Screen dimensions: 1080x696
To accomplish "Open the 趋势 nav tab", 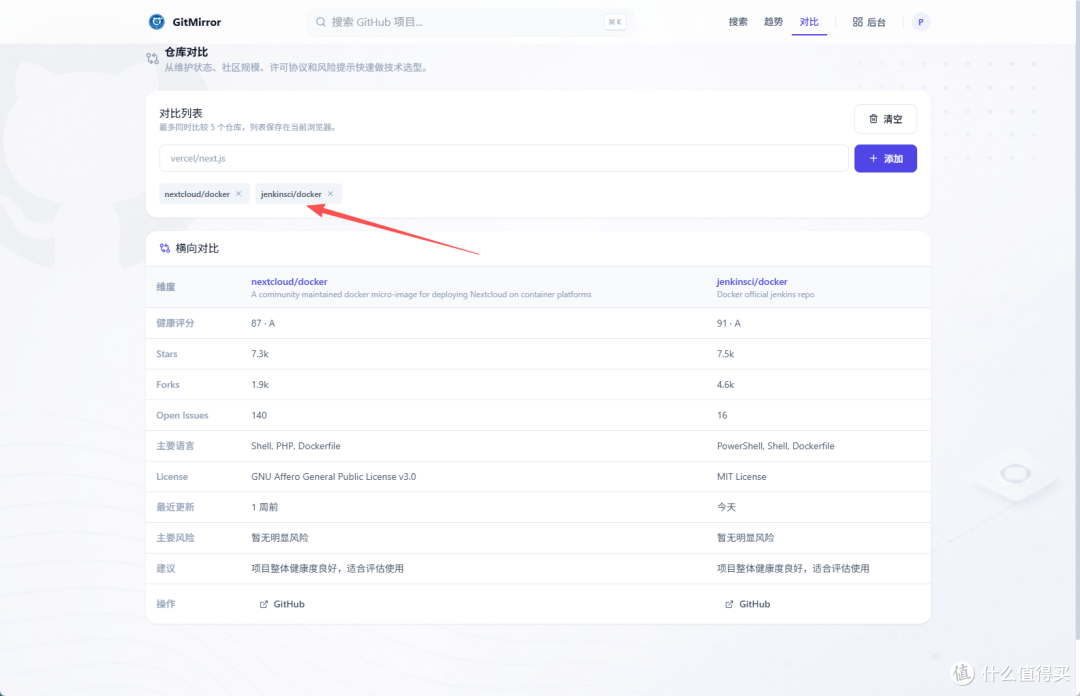I will (x=773, y=22).
